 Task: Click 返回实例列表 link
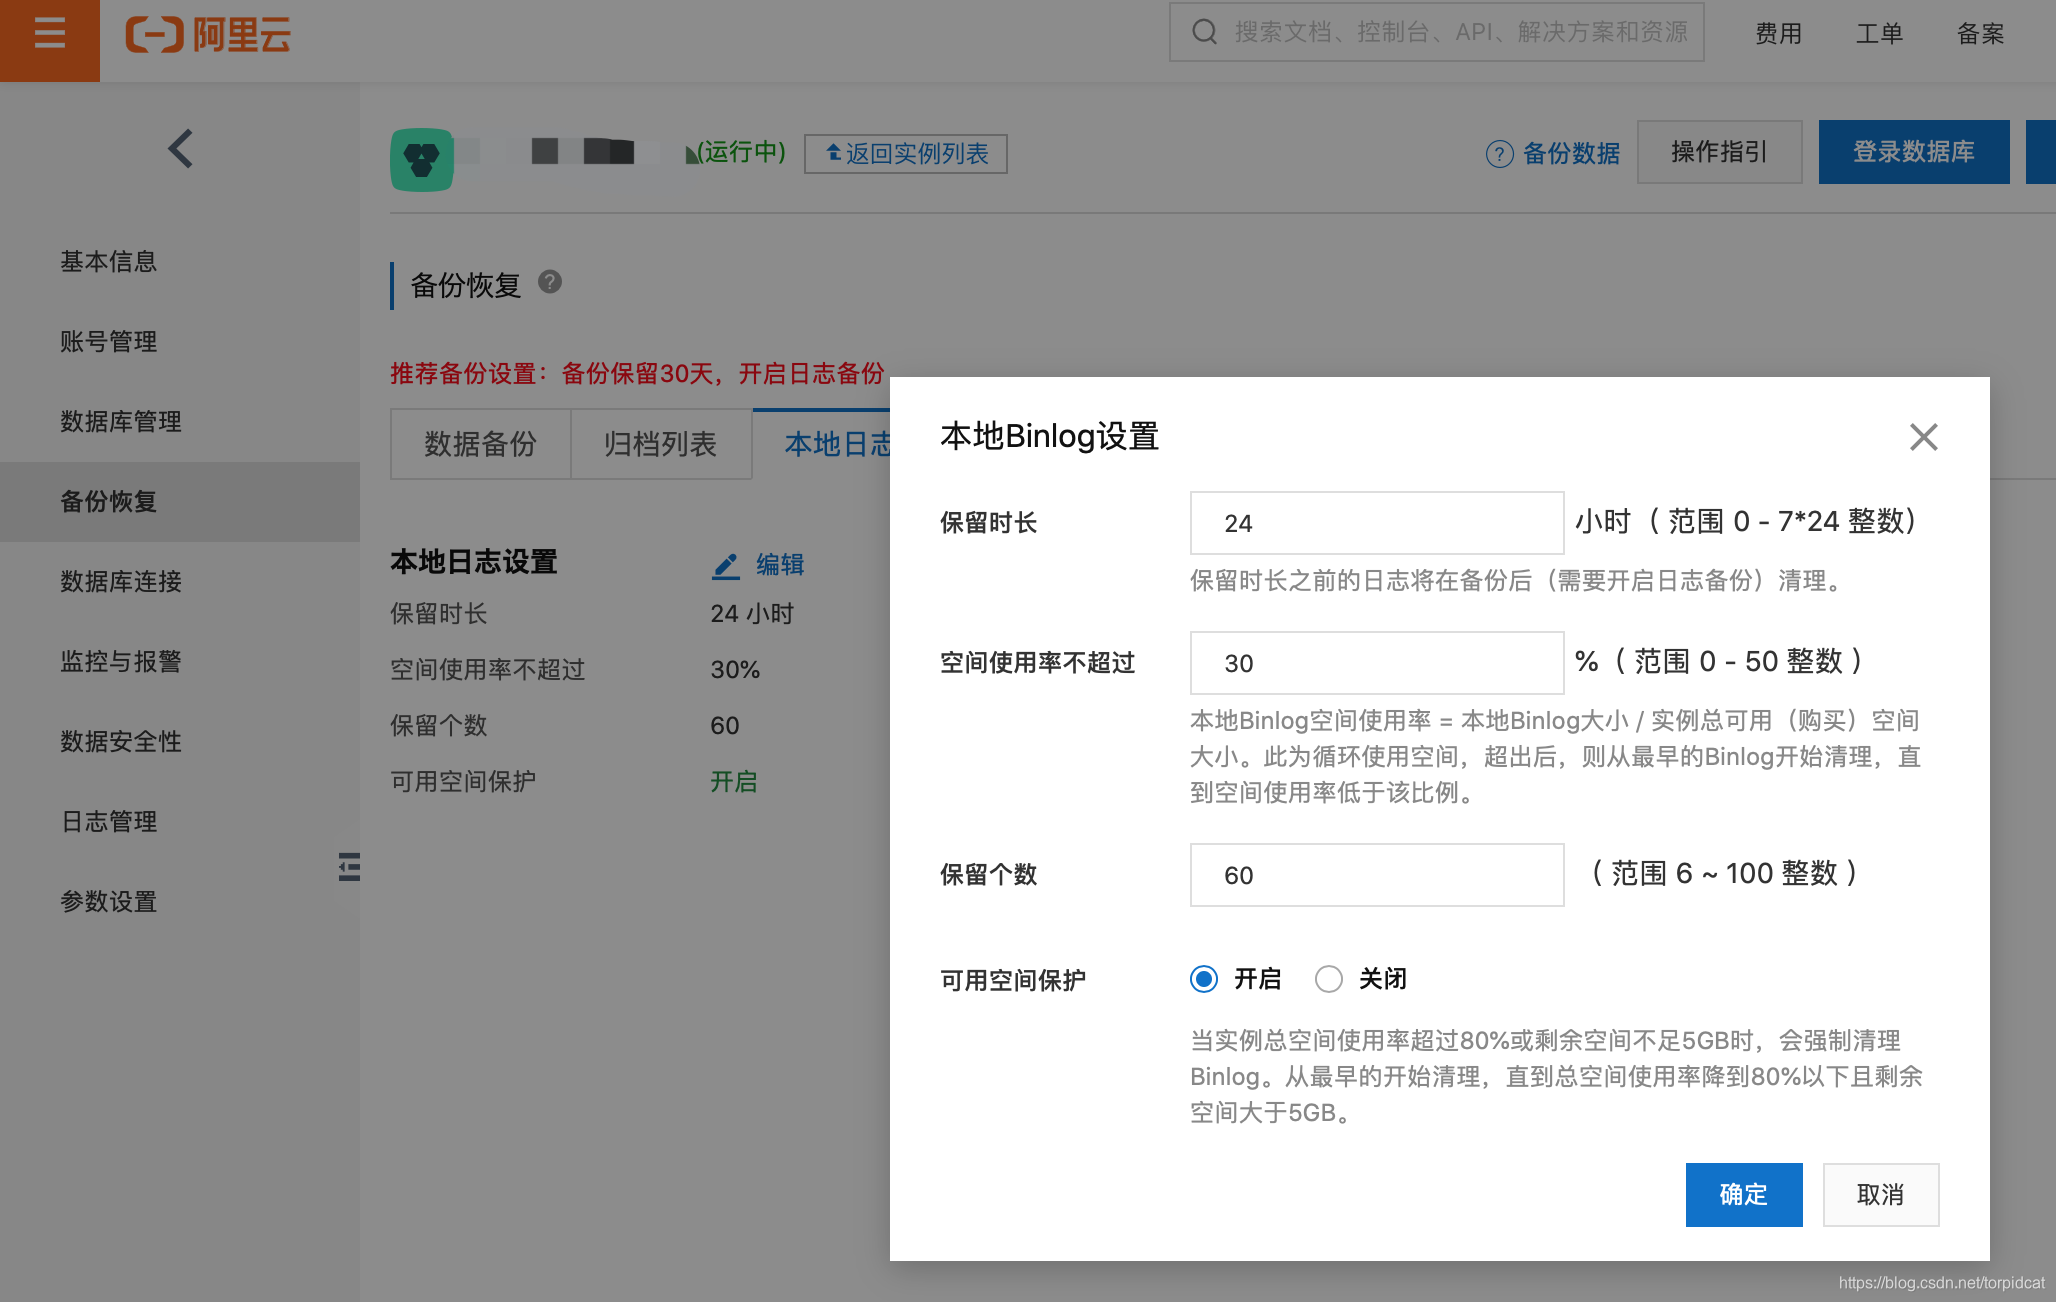(905, 153)
